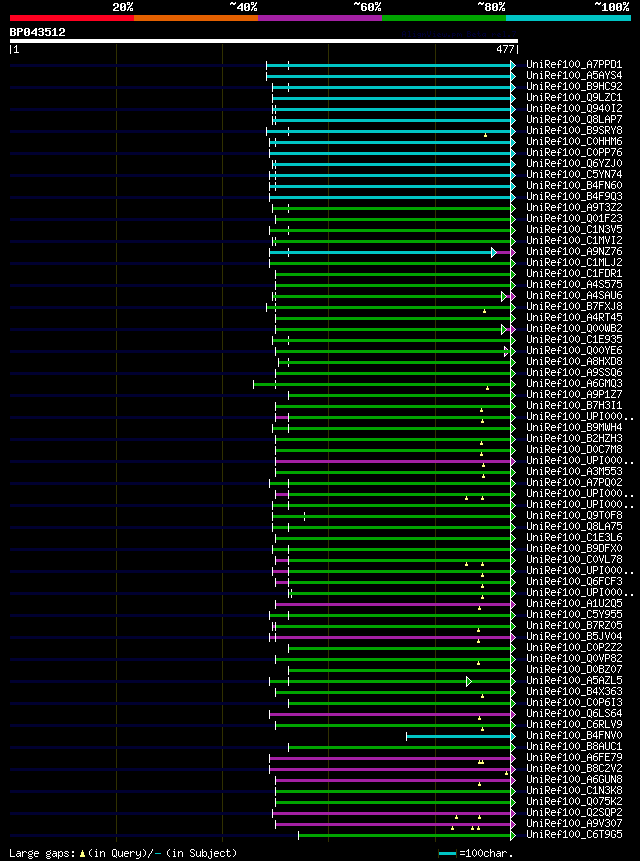
Task: Click the cyan ~100% identity legend segment
Action: pos(569,18)
